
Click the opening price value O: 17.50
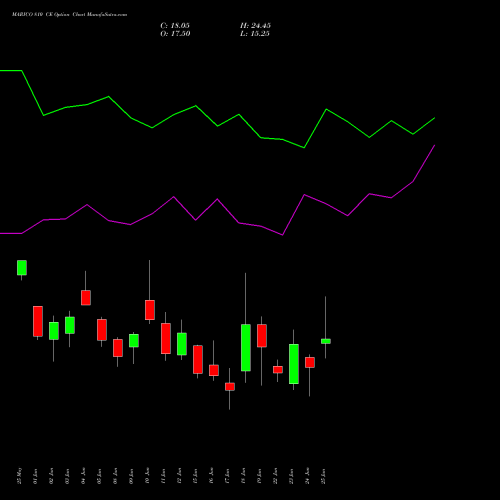click(x=175, y=34)
